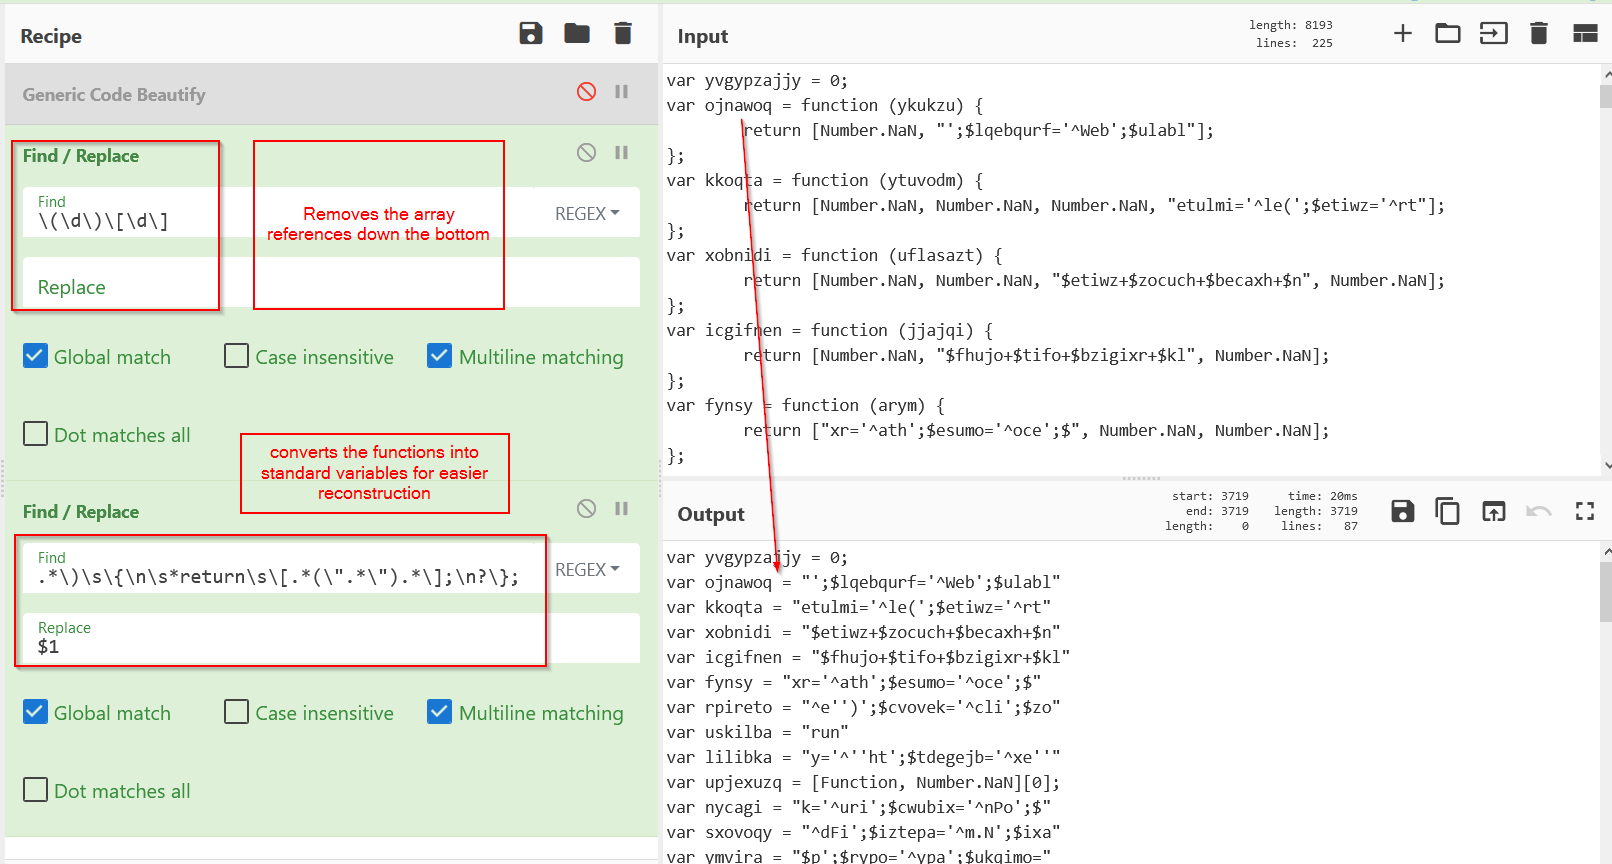The image size is (1612, 864).
Task: Set breakpoint on second Find / Replace
Action: pos(621,509)
